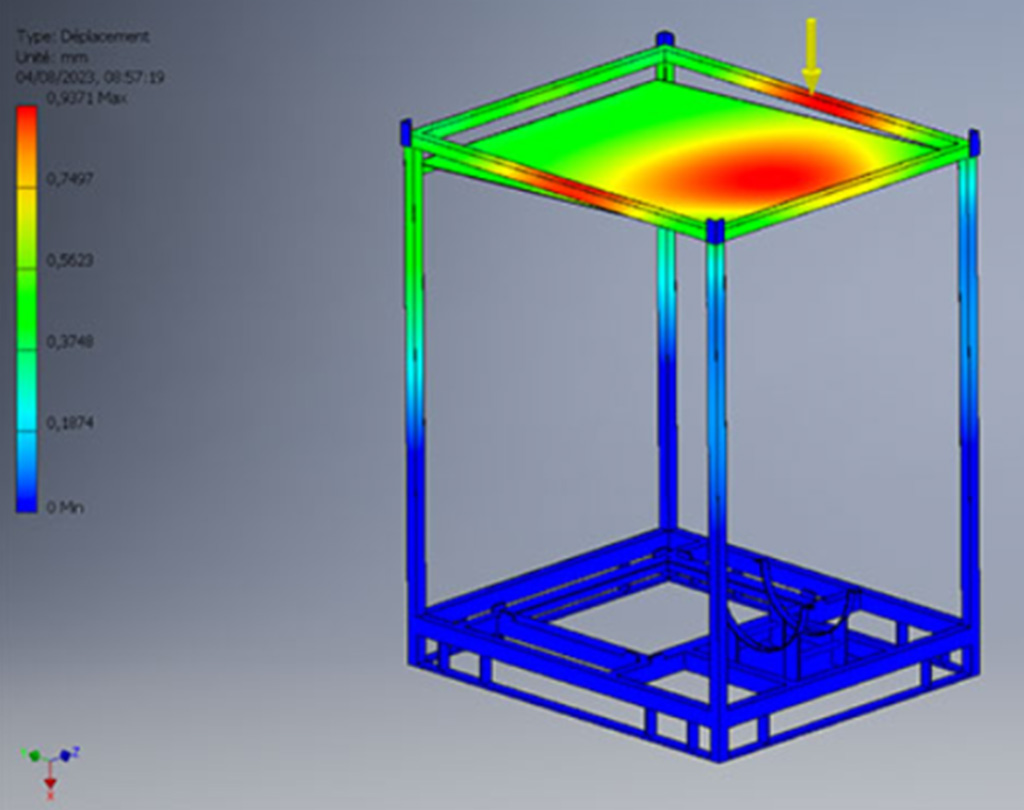Click the 04/08/2023 timestamp text

point(90,76)
